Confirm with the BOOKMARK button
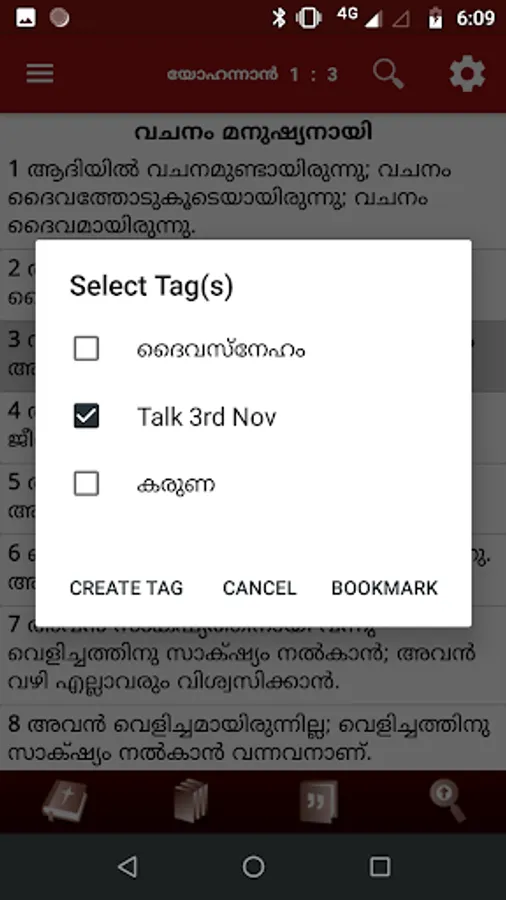Viewport: 506px width, 900px height. (384, 588)
